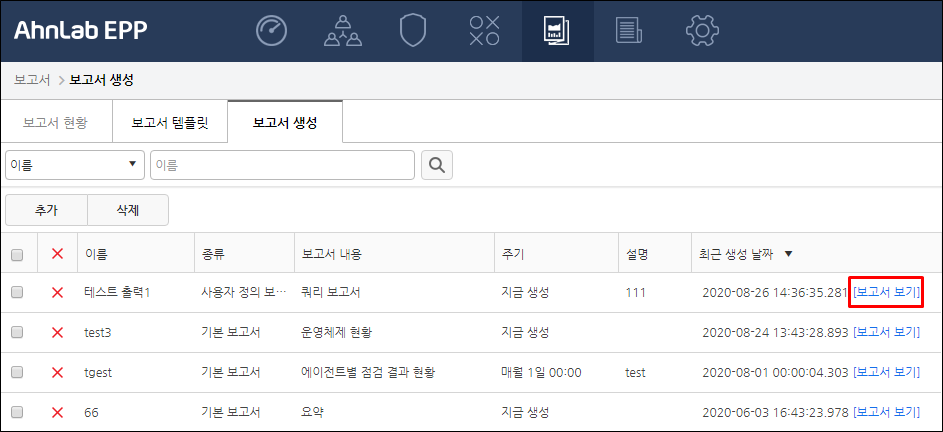The image size is (943, 432).
Task: Click the 쿼리 보고서 cell
Action: pyautogui.click(x=331, y=292)
